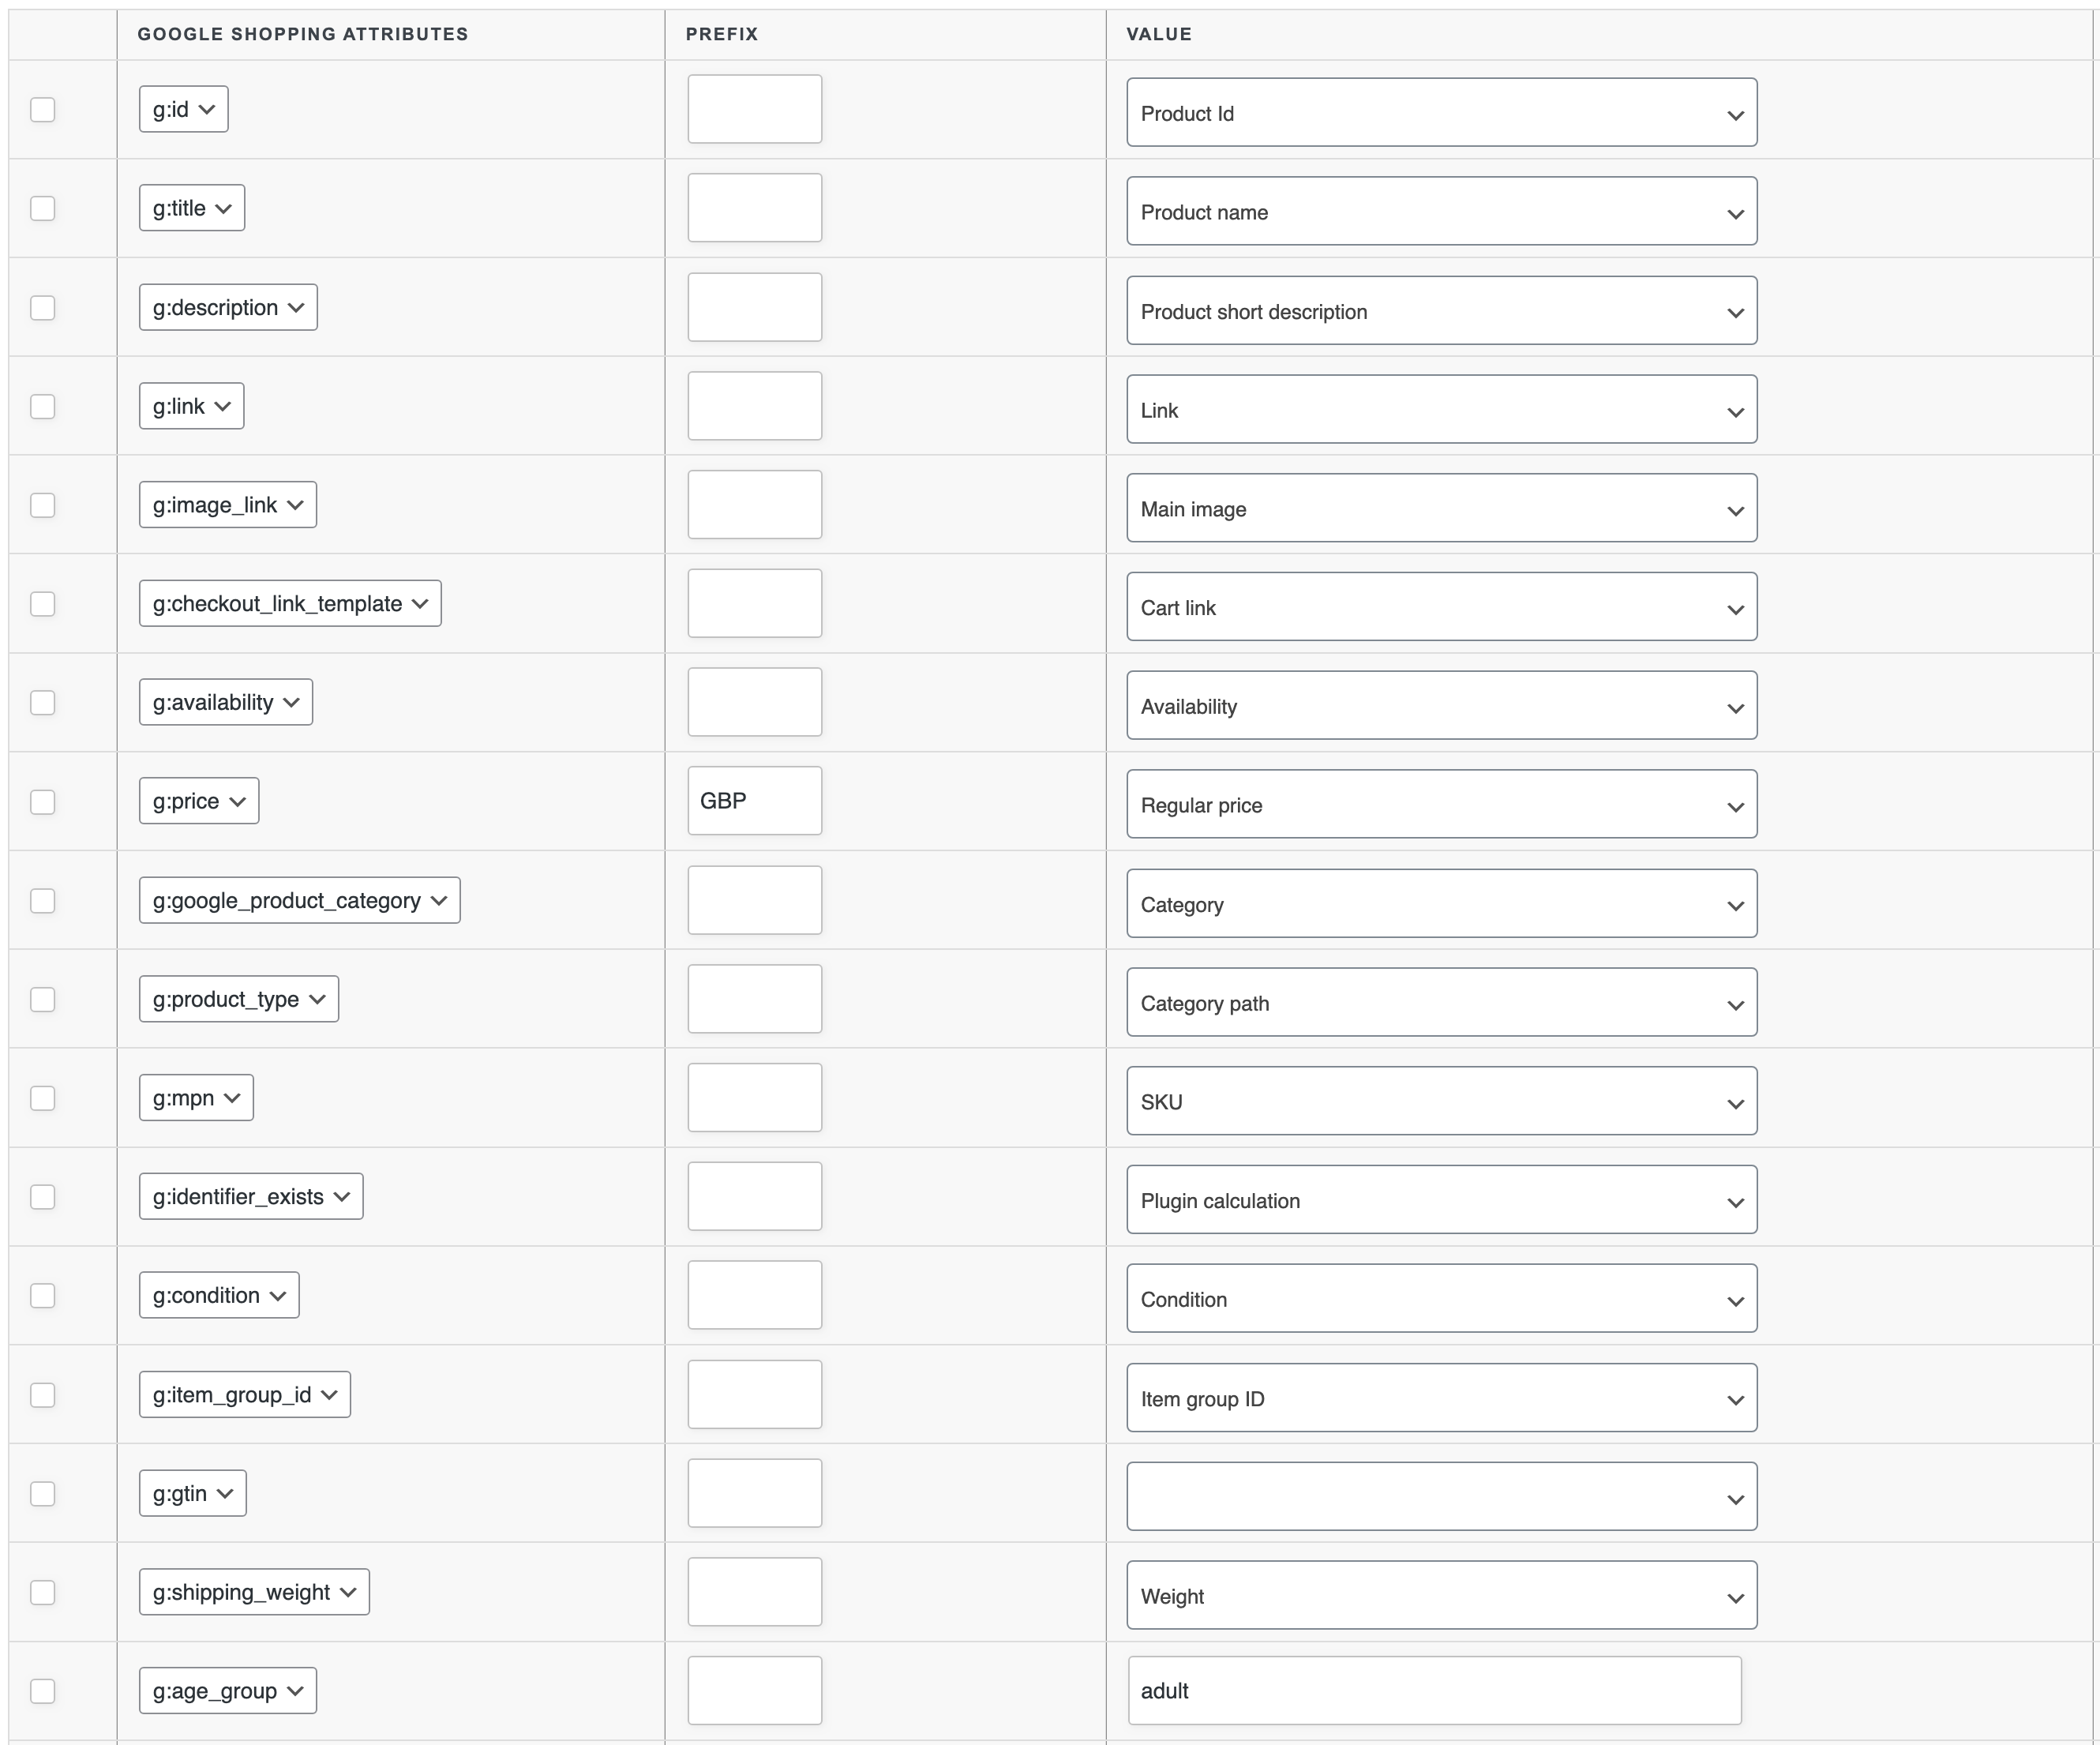
Task: Click the adult value text field
Action: coord(1434,1691)
